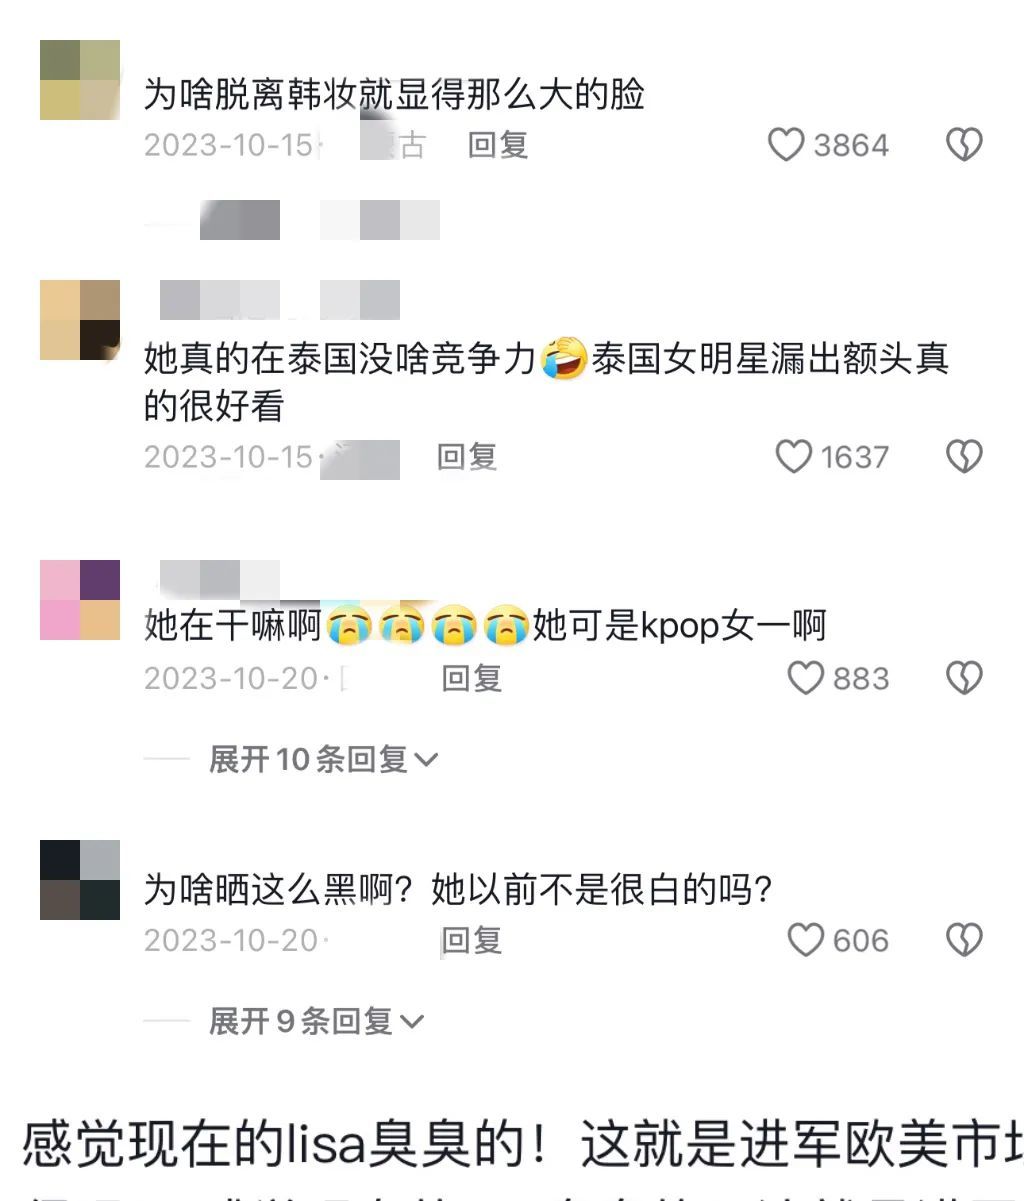Dislike the comment with 883 likes

(964, 678)
